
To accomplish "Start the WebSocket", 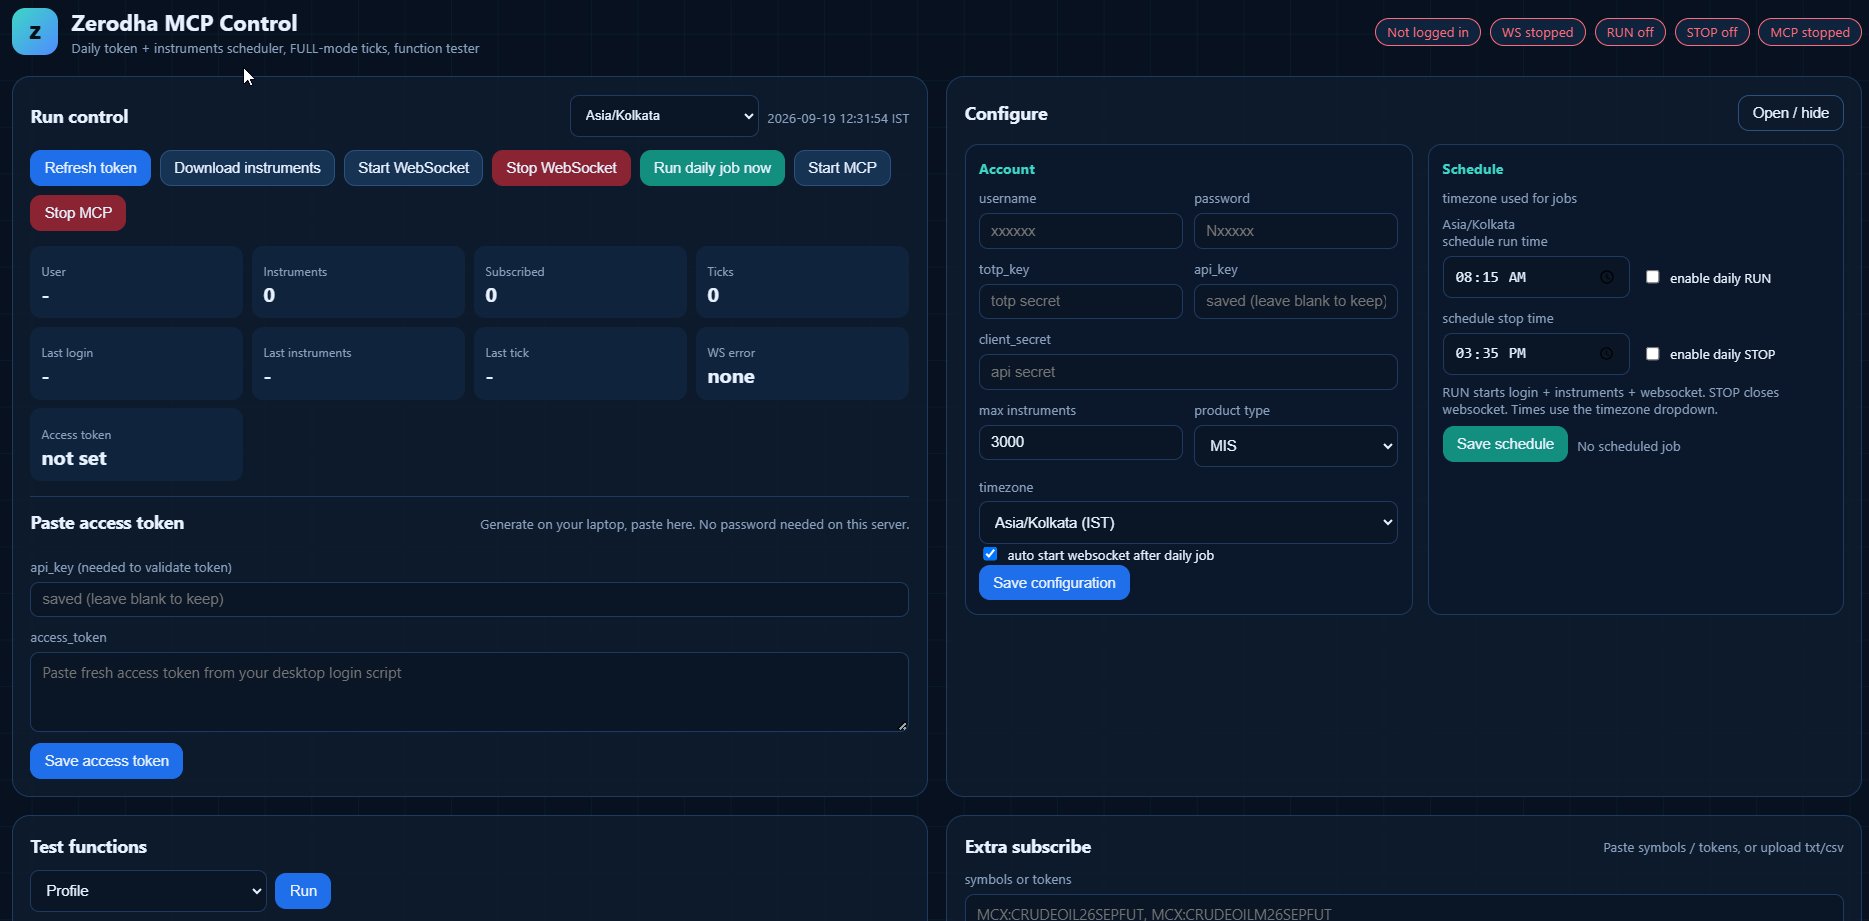I will [413, 168].
